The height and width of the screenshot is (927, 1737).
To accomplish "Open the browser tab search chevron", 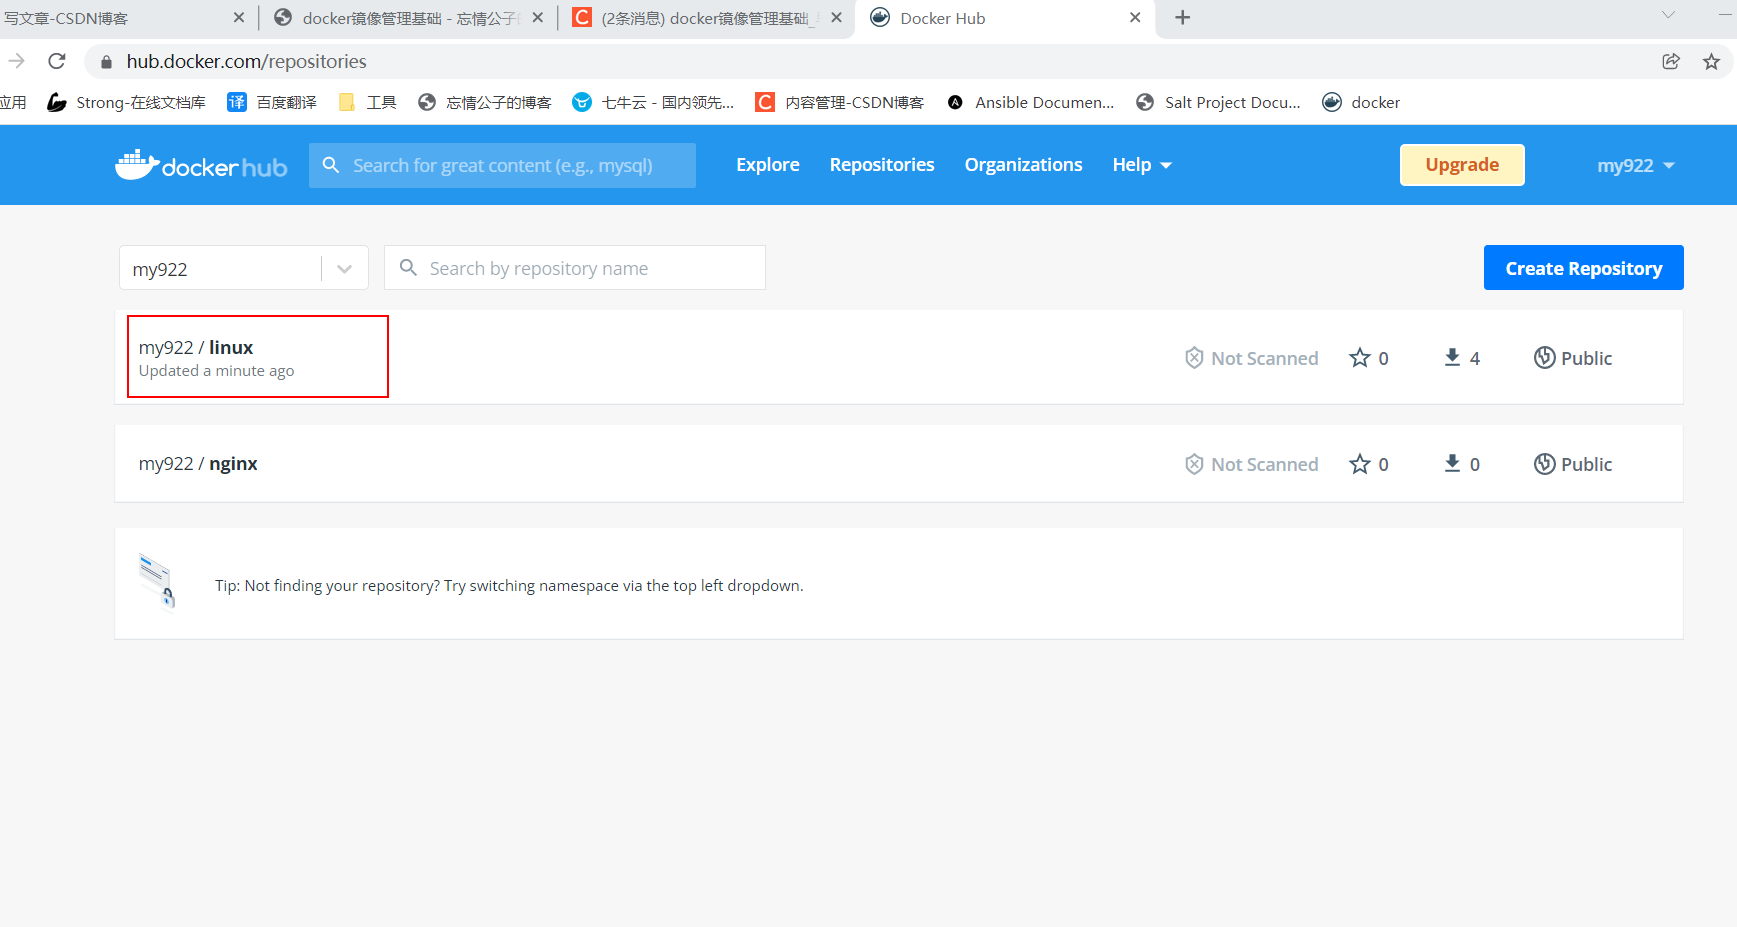I will pyautogui.click(x=1668, y=15).
